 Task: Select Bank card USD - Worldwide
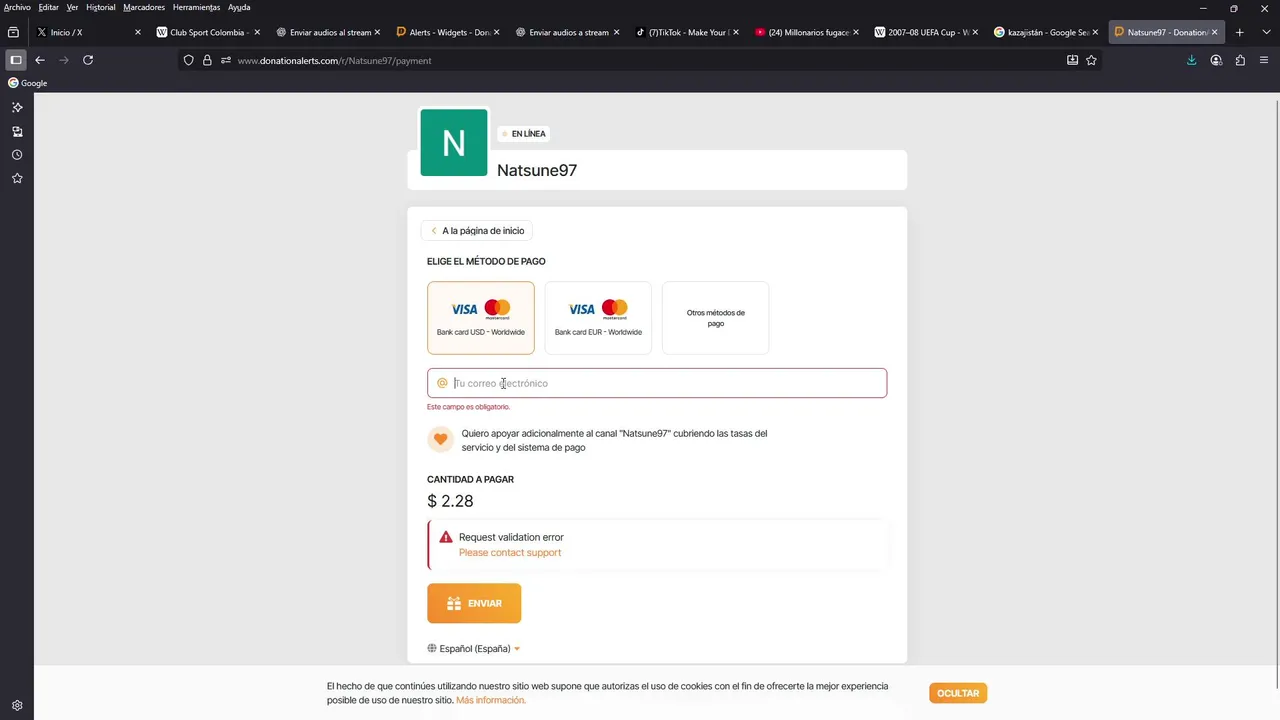tap(481, 317)
